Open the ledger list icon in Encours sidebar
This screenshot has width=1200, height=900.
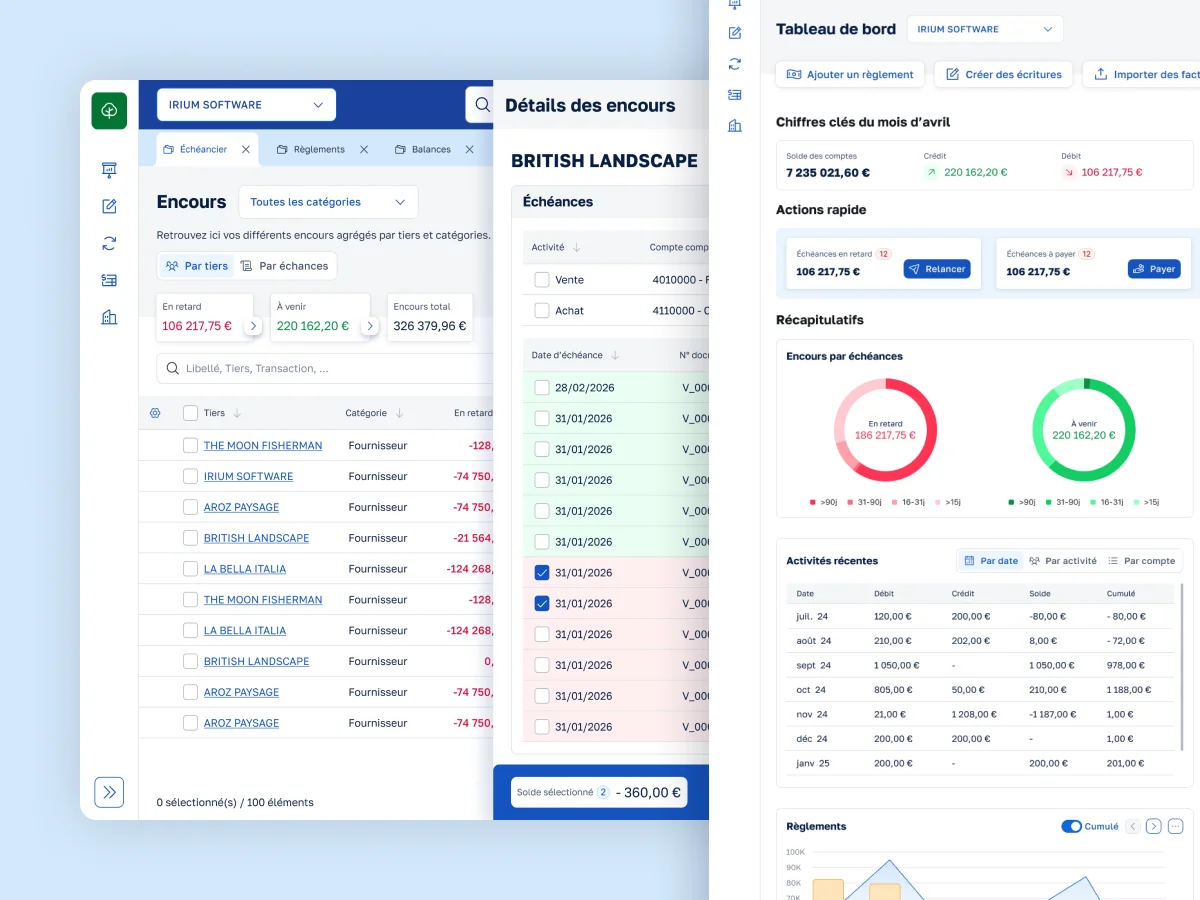(109, 280)
